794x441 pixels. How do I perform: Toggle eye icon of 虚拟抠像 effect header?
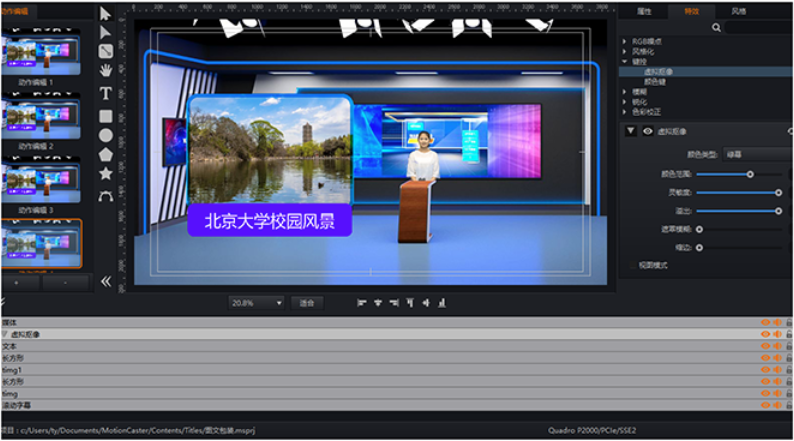647,131
